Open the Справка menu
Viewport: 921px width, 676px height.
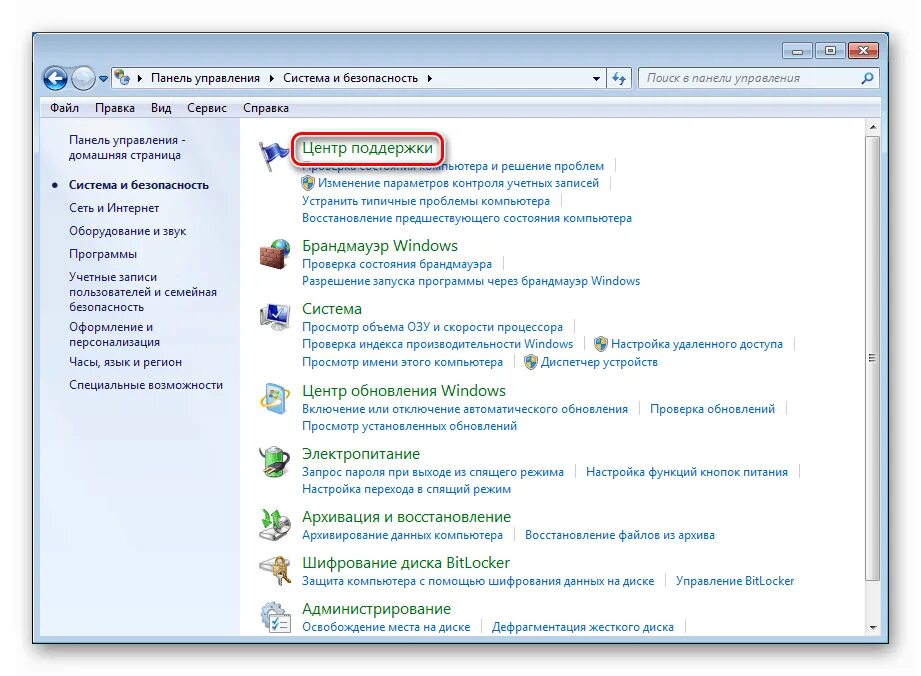266,108
